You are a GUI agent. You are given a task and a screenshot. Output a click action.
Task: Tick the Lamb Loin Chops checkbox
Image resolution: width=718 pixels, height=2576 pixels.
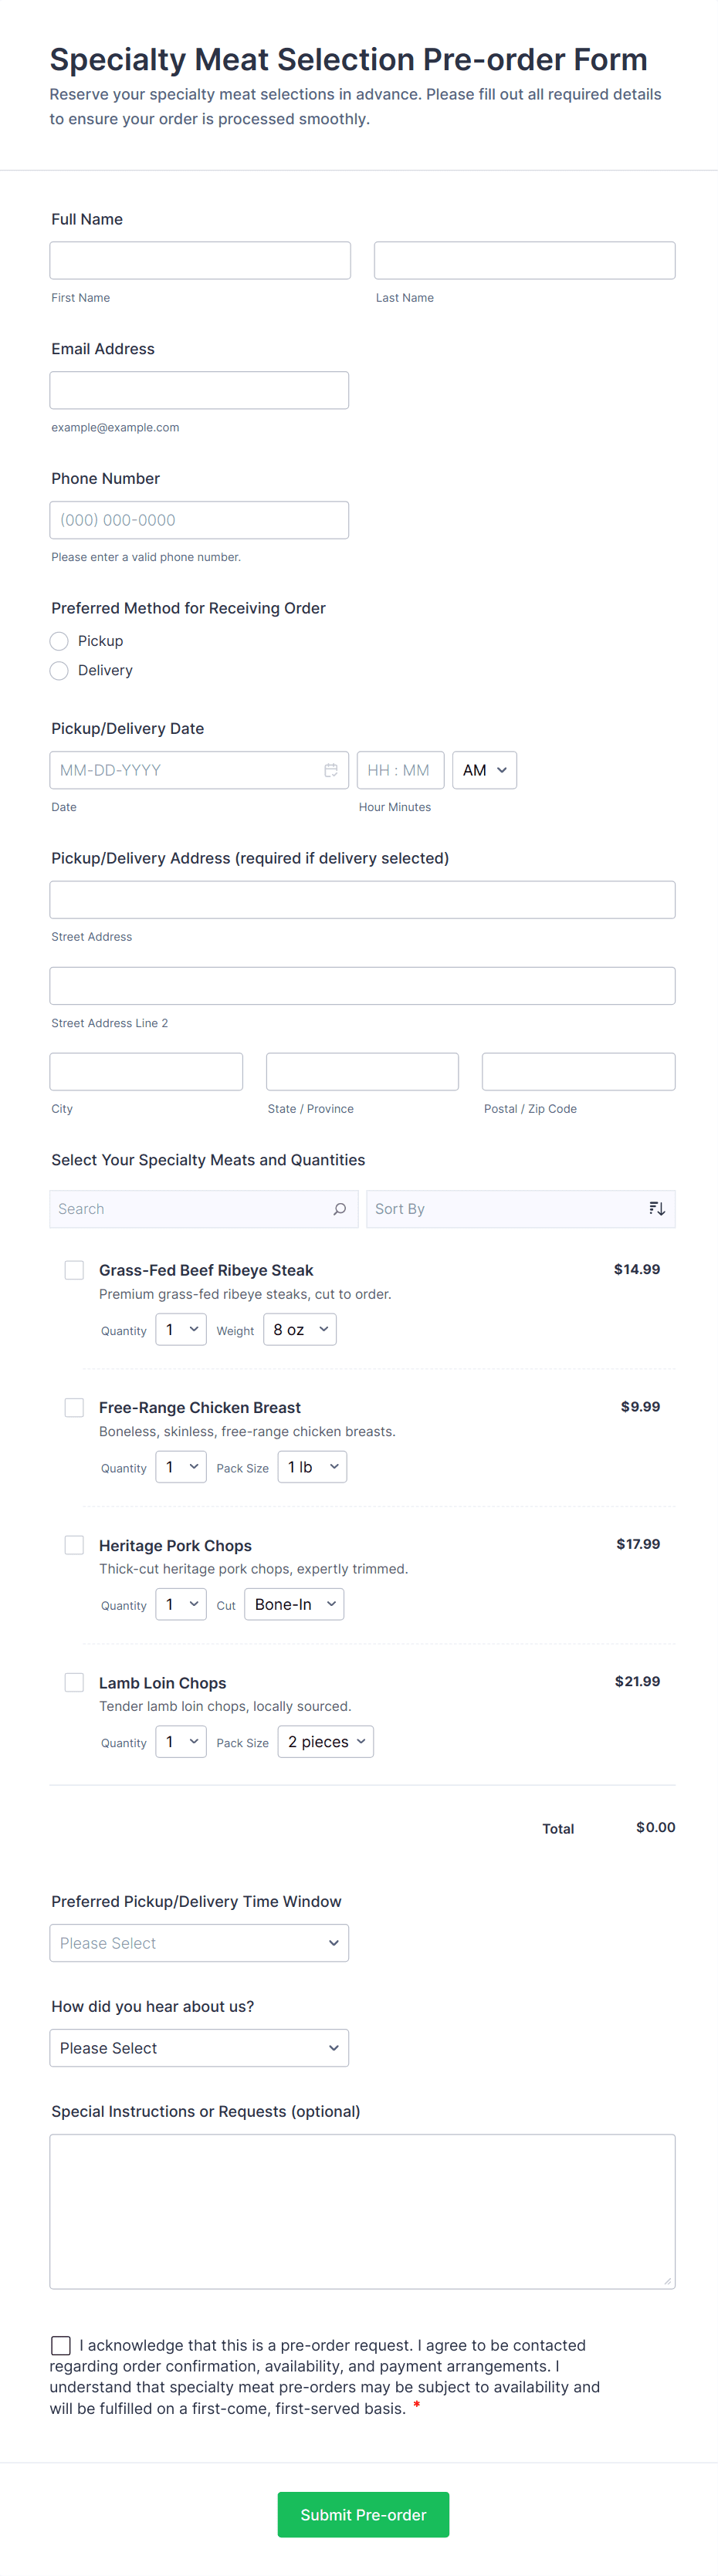pos(74,1682)
